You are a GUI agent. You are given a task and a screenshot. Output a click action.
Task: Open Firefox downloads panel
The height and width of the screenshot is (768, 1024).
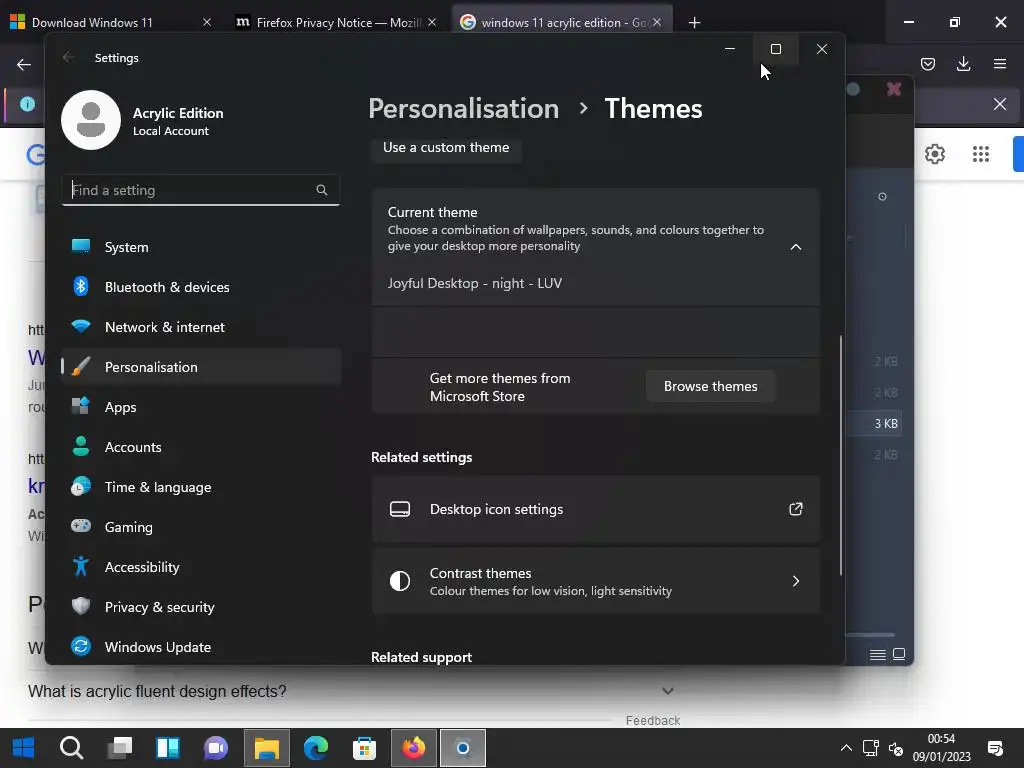pos(963,64)
